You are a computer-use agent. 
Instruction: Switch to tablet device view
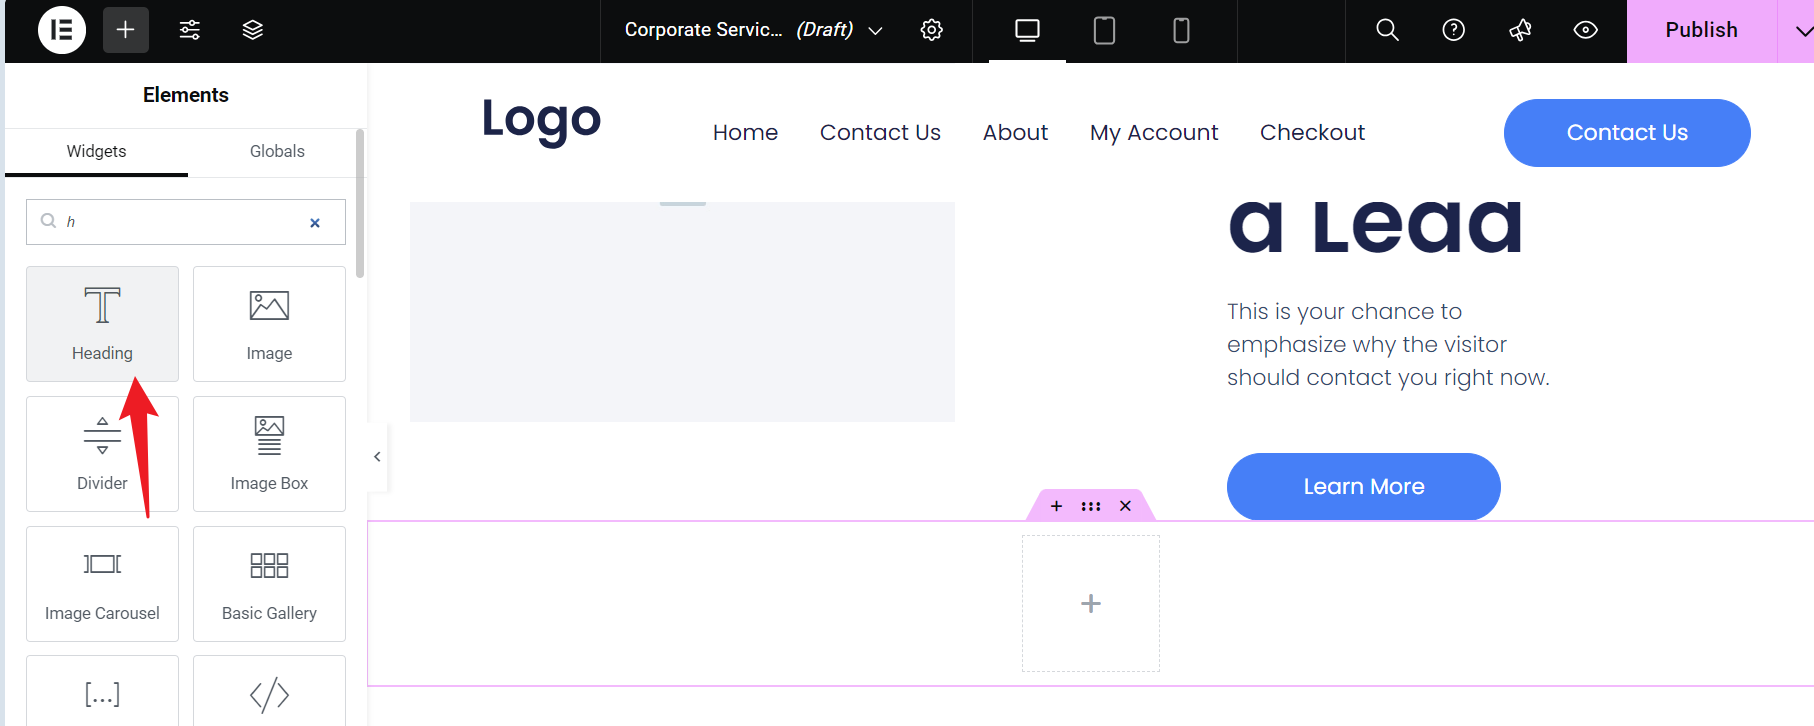[x=1104, y=30]
